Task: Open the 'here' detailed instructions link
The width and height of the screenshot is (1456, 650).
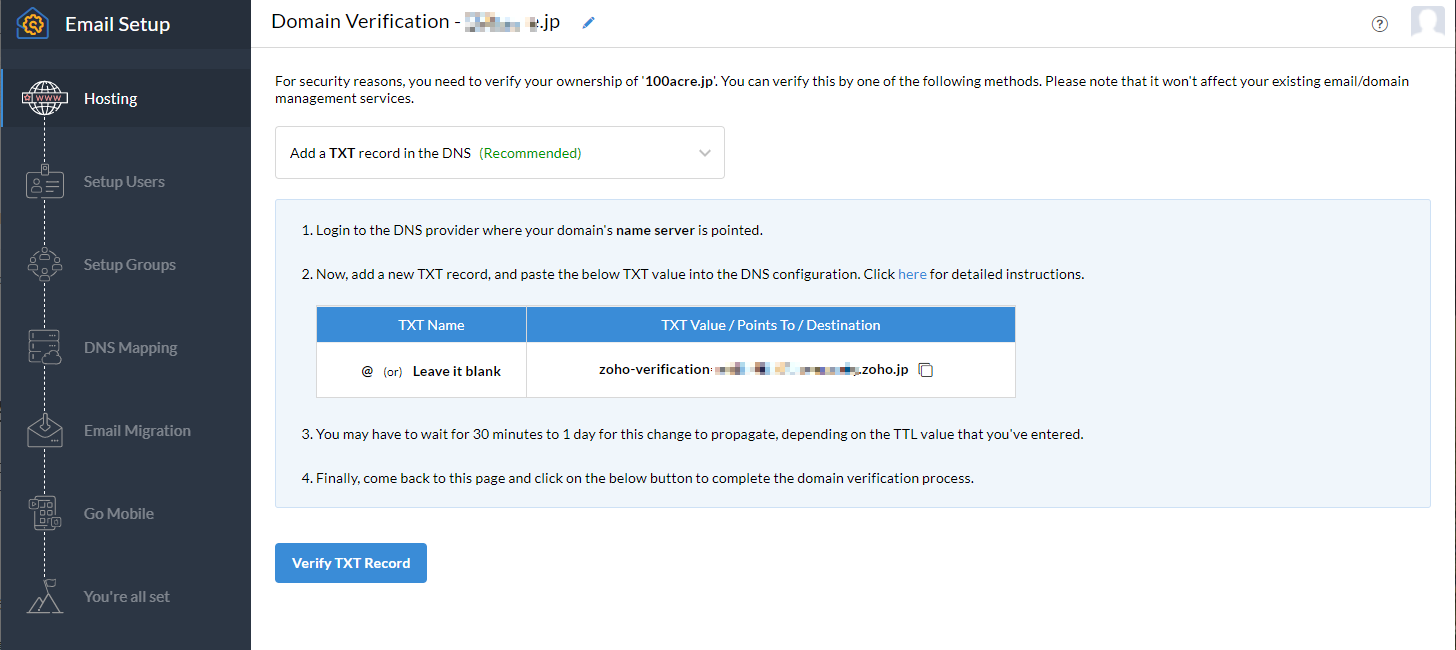Action: (912, 274)
